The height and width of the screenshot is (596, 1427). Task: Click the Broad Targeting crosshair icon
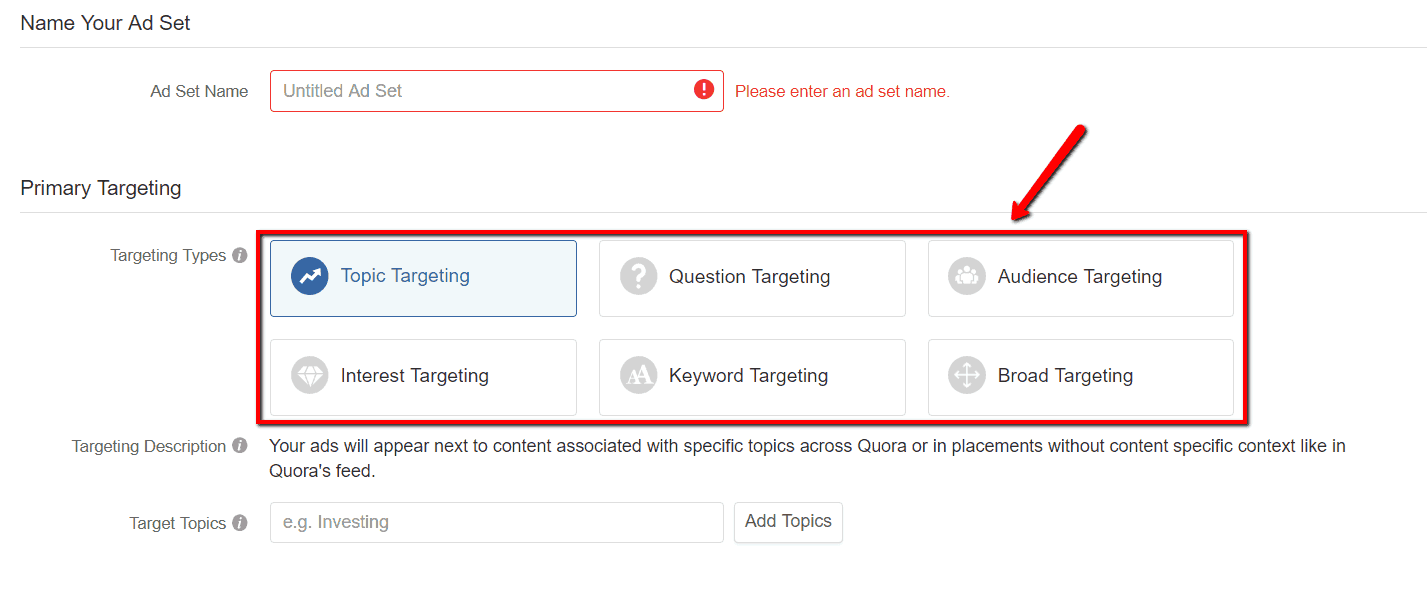point(967,375)
